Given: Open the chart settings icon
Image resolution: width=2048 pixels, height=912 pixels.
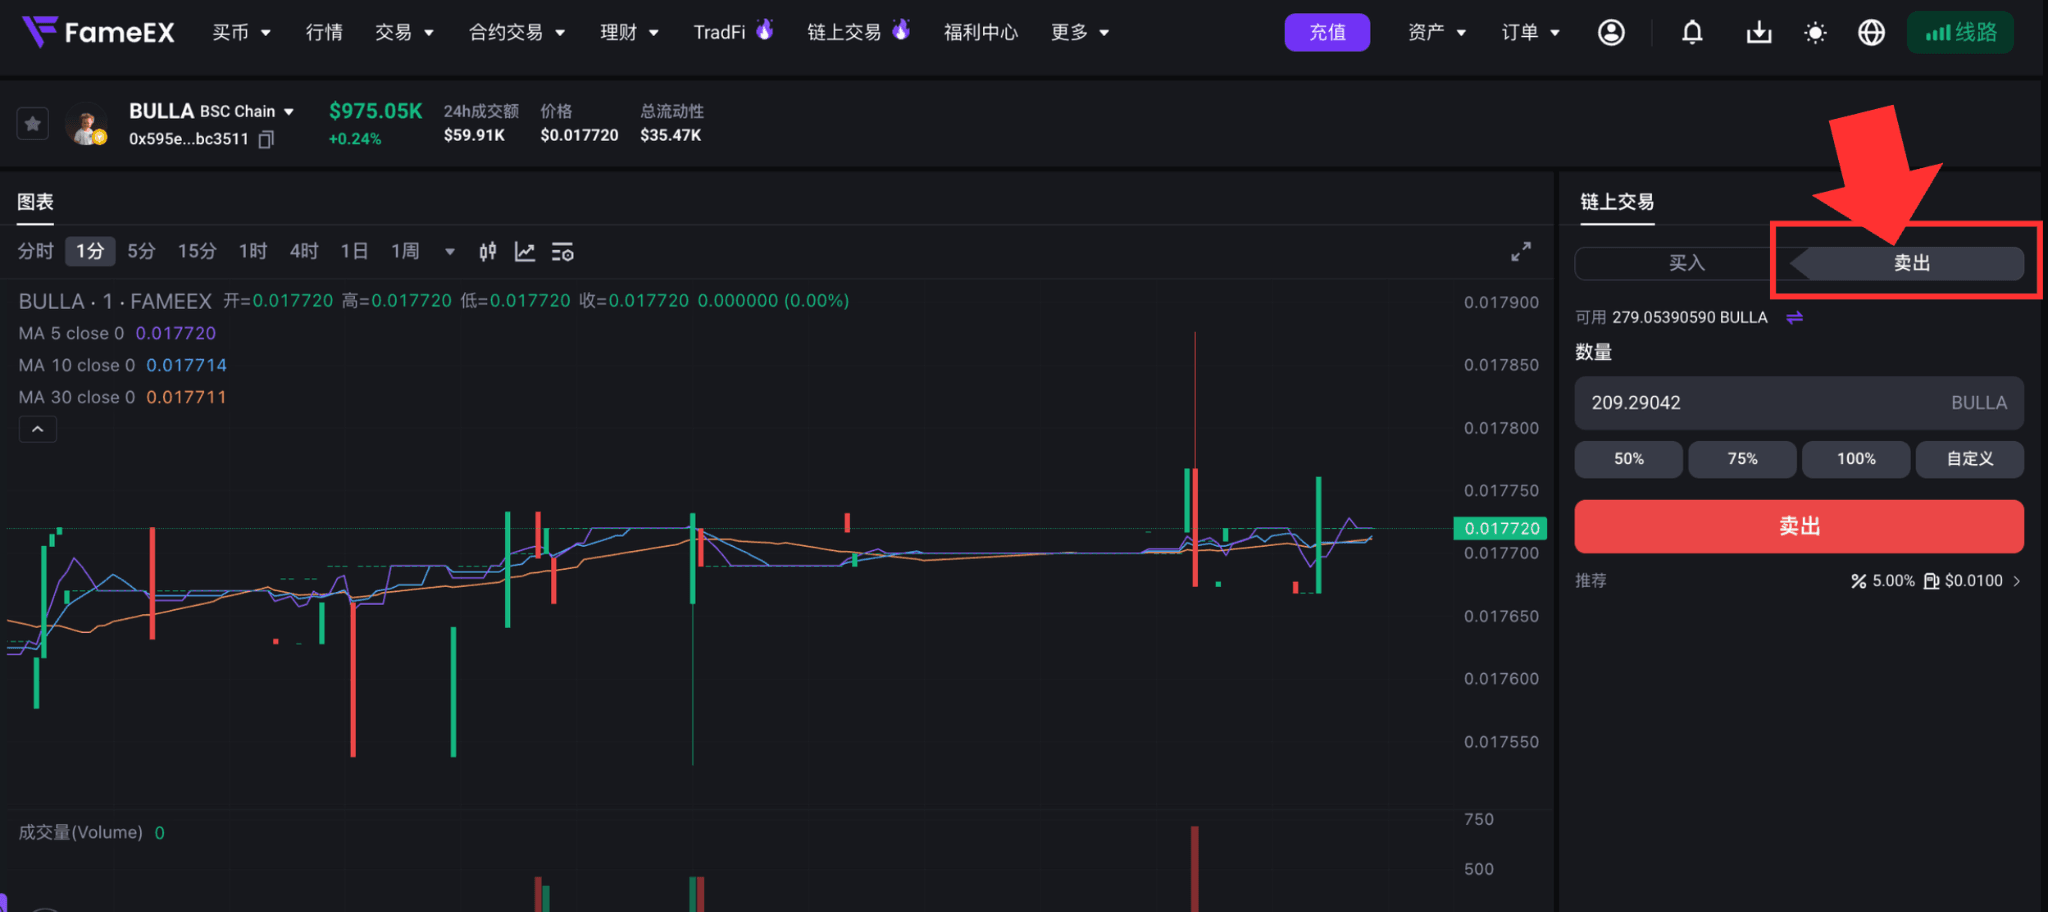Looking at the screenshot, I should 563,252.
